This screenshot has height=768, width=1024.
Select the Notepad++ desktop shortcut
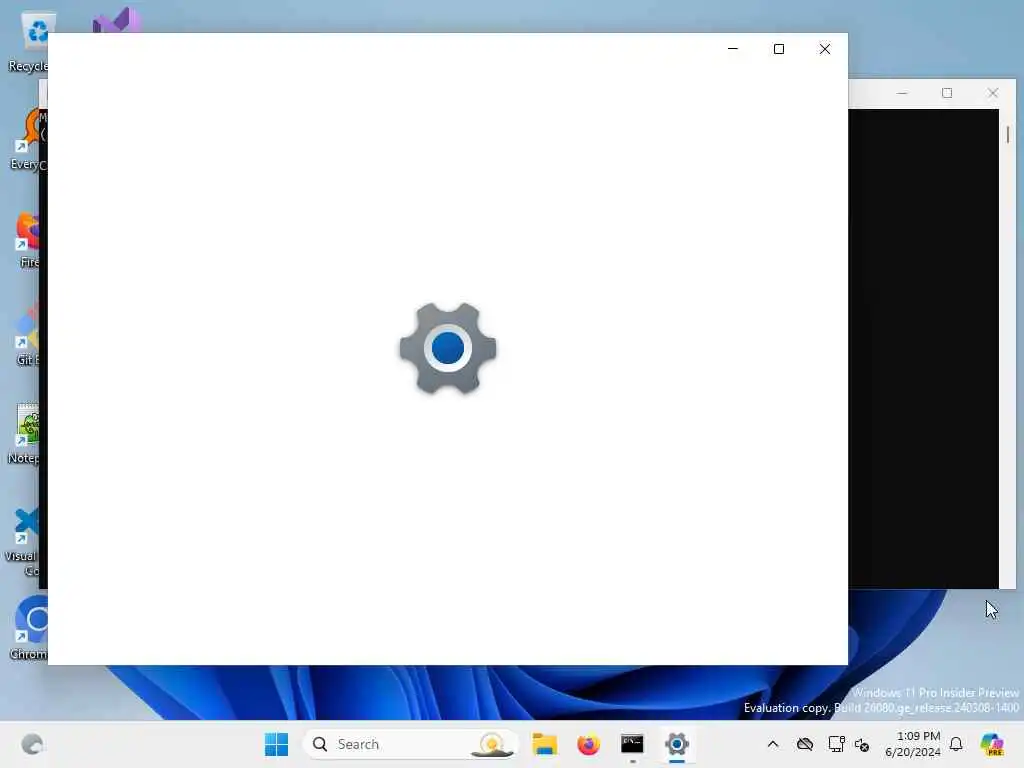[x=25, y=434]
